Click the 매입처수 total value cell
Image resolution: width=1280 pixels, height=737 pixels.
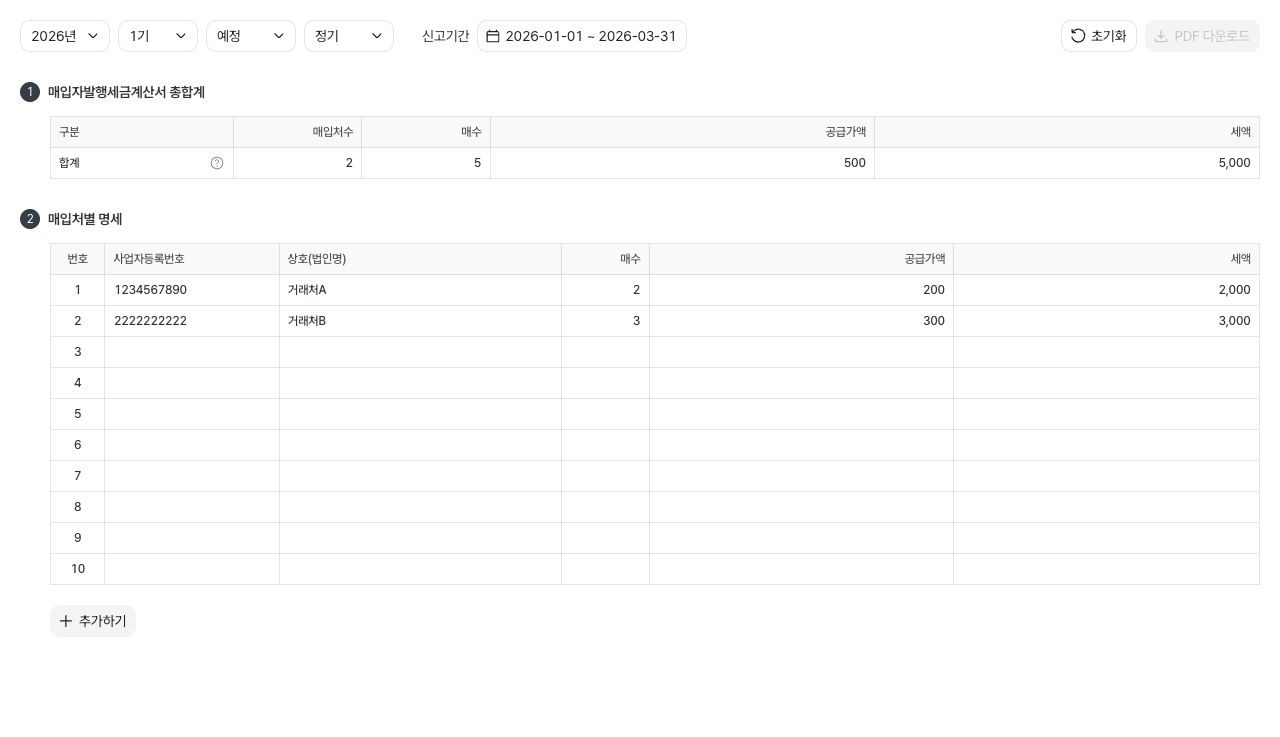297,163
